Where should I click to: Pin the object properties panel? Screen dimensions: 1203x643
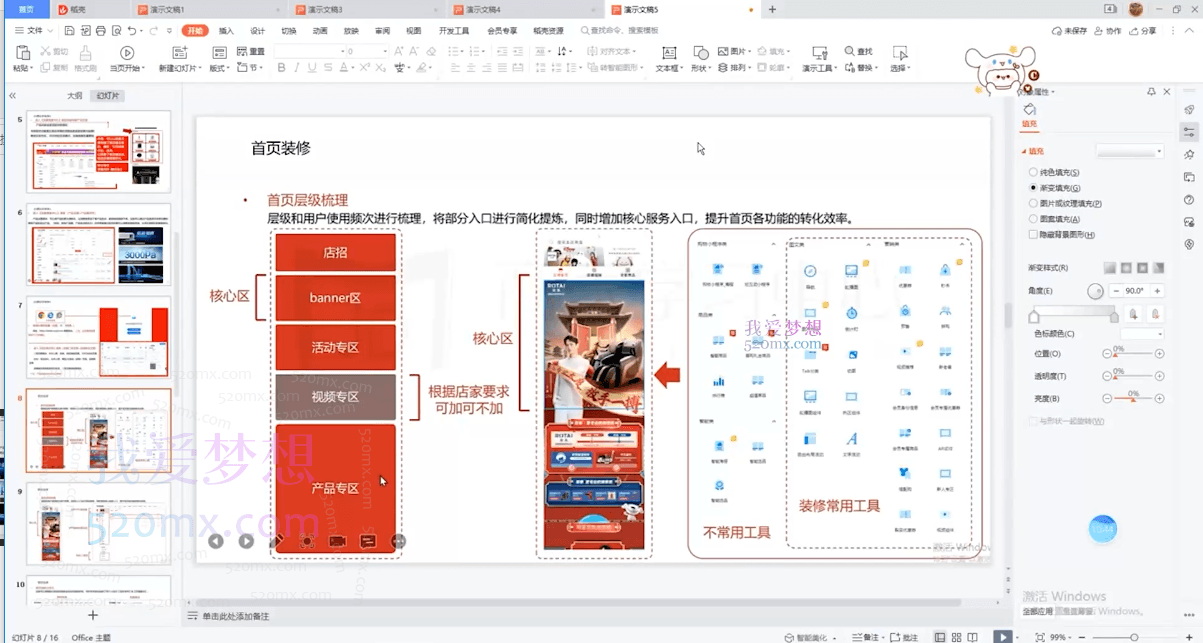click(1151, 92)
